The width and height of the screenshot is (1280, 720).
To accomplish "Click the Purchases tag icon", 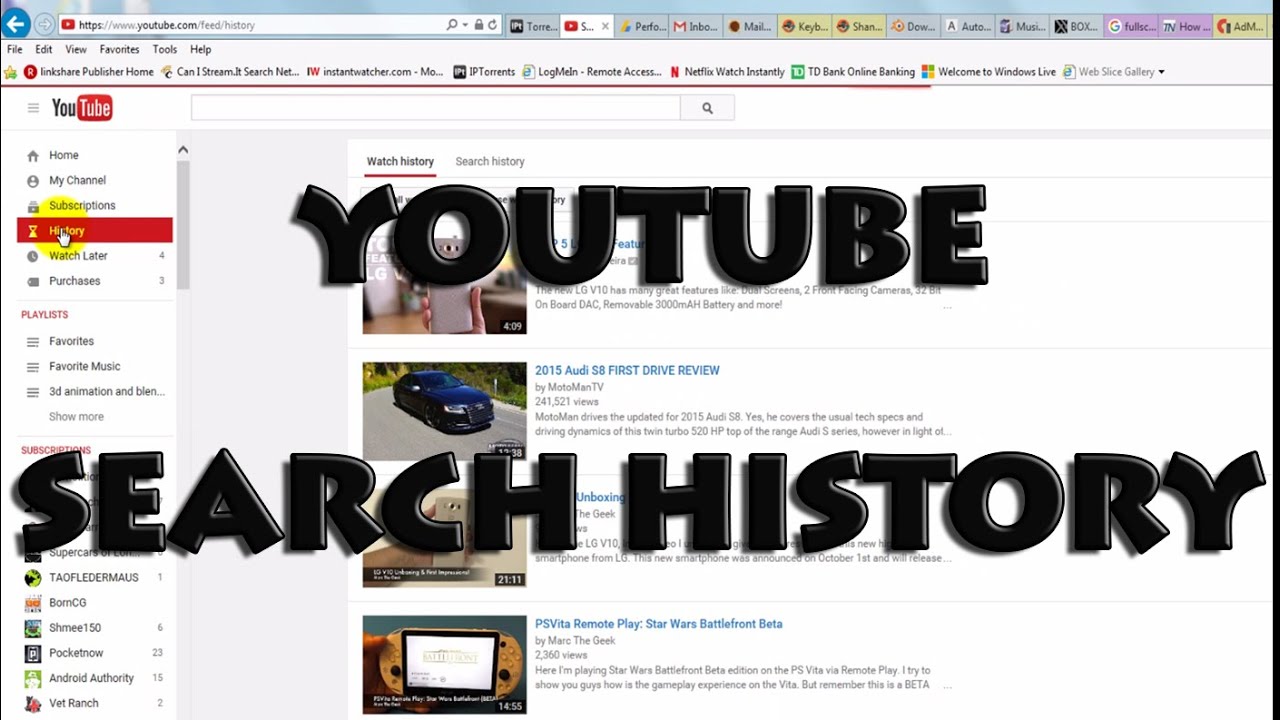I will click(33, 281).
